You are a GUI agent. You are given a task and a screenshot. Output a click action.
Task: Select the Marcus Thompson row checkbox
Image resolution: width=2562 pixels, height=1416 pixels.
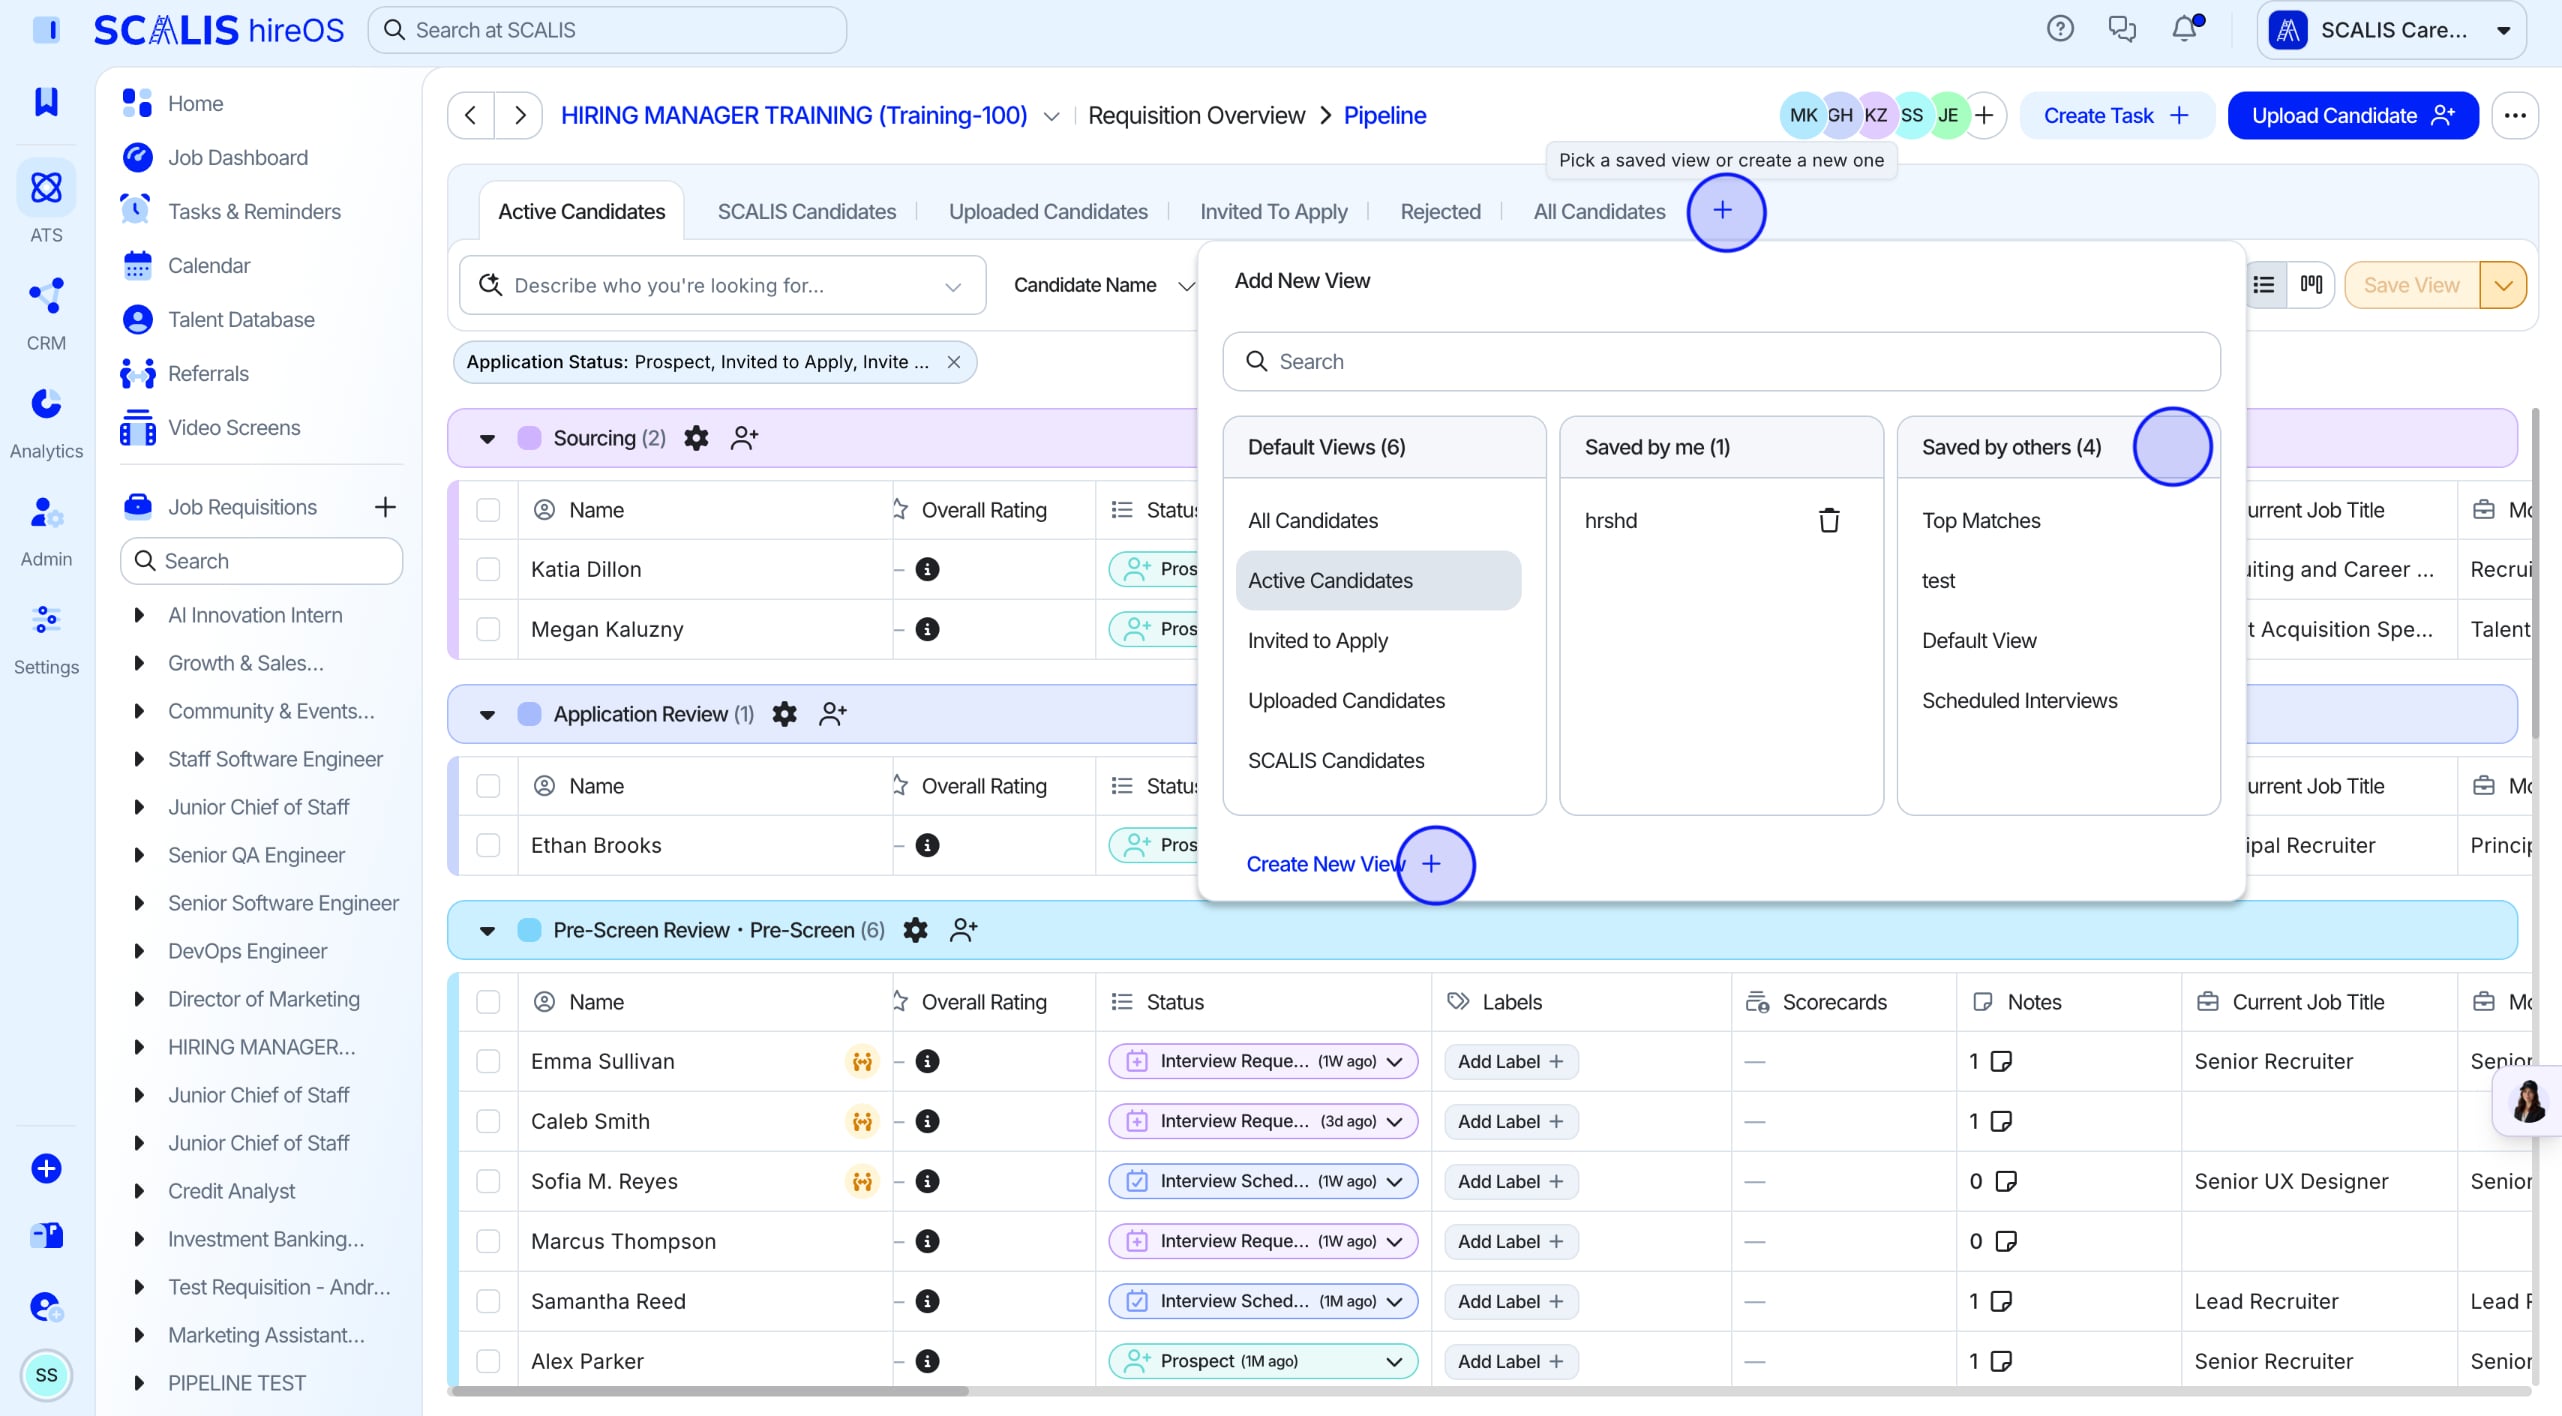click(x=488, y=1241)
